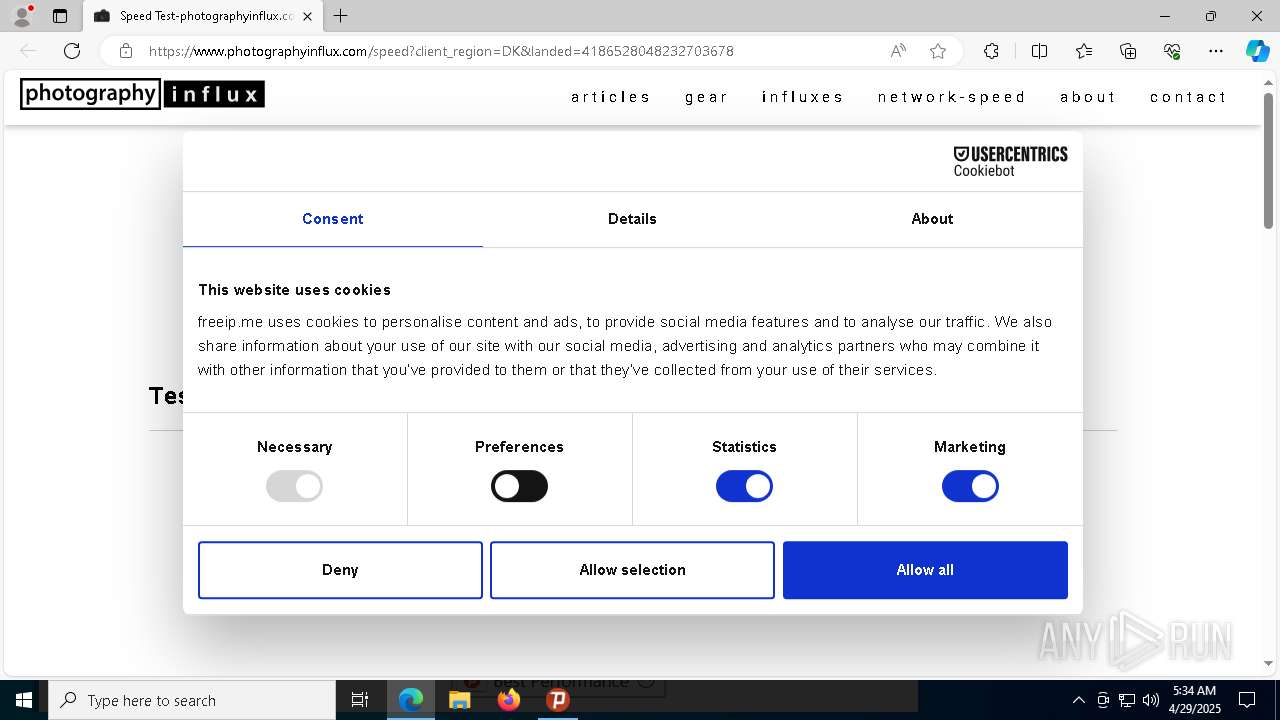Open the volume speaker tray icon

click(x=1151, y=700)
